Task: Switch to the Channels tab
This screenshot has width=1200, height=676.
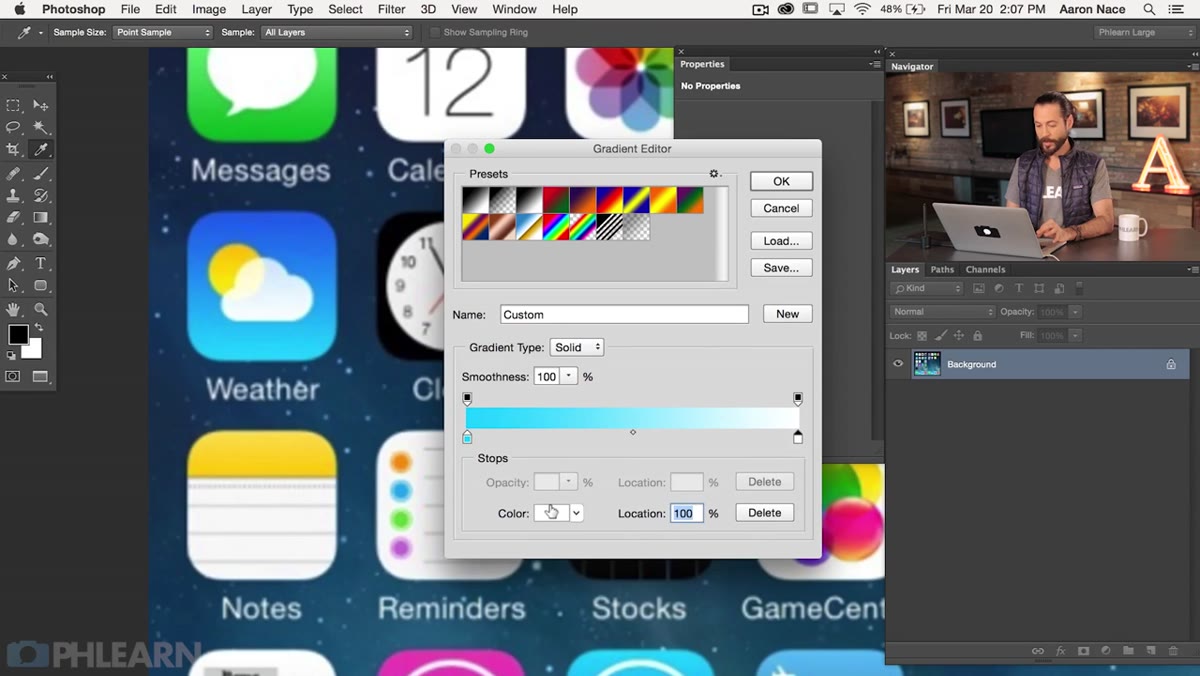Action: tap(985, 269)
